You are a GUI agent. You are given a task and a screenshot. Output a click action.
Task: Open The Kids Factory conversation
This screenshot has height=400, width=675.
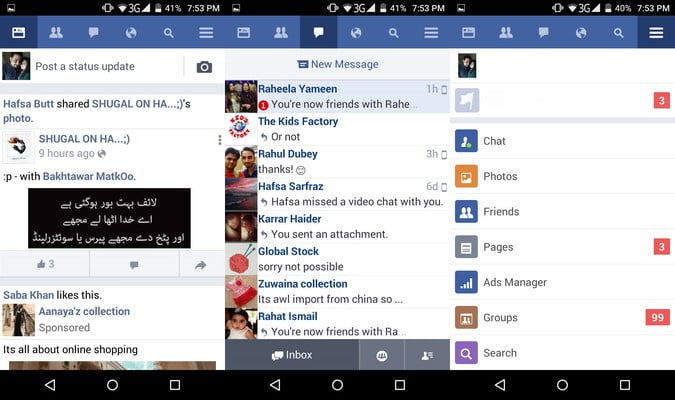(x=338, y=129)
